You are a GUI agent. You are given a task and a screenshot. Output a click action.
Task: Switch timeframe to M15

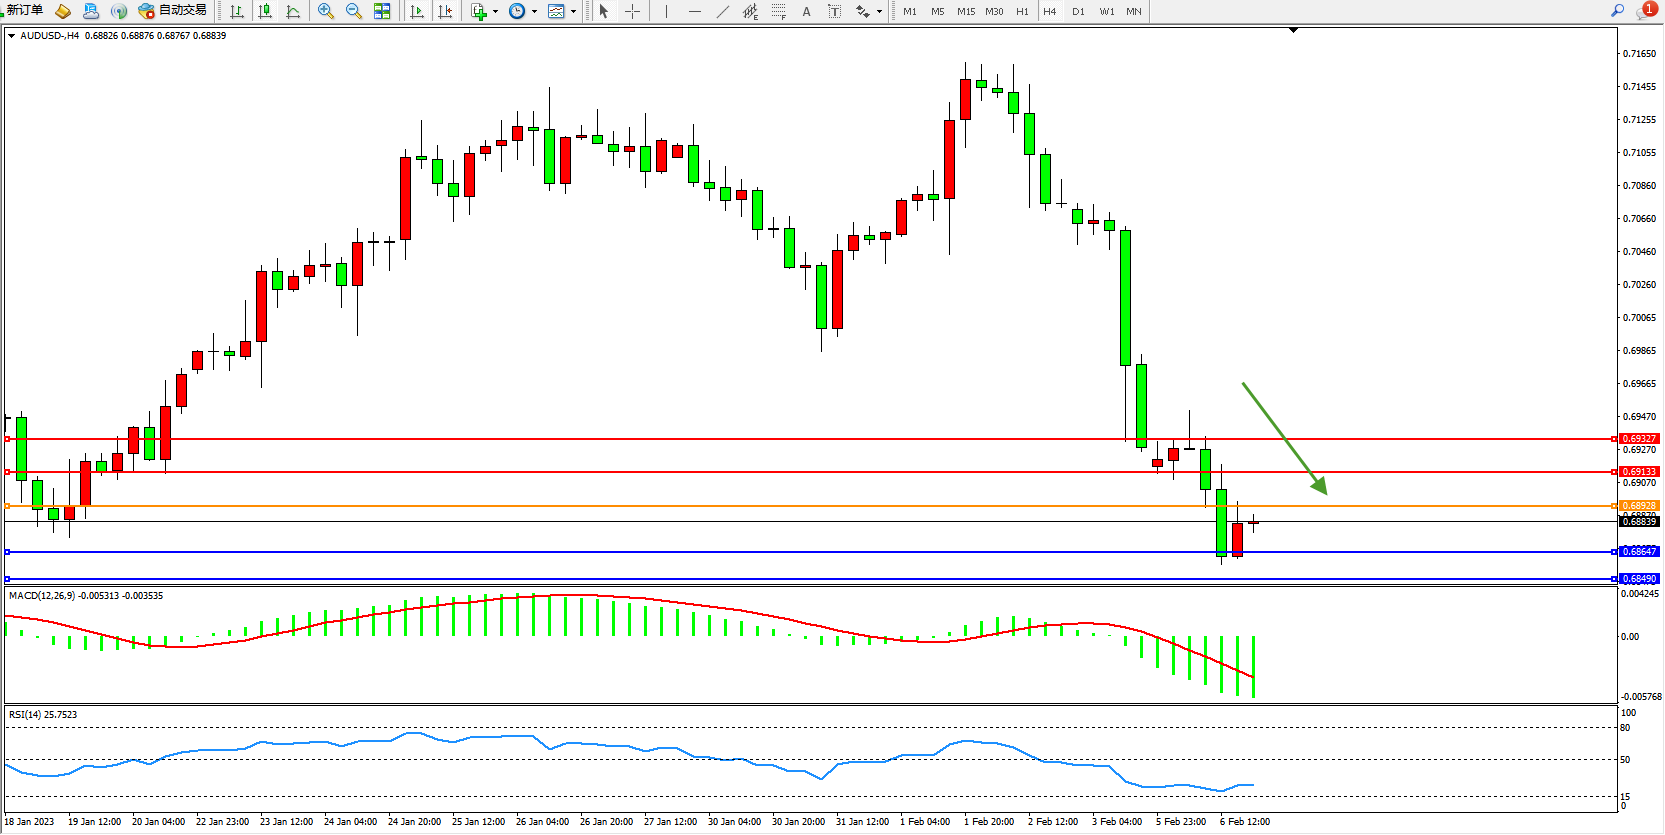[965, 12]
